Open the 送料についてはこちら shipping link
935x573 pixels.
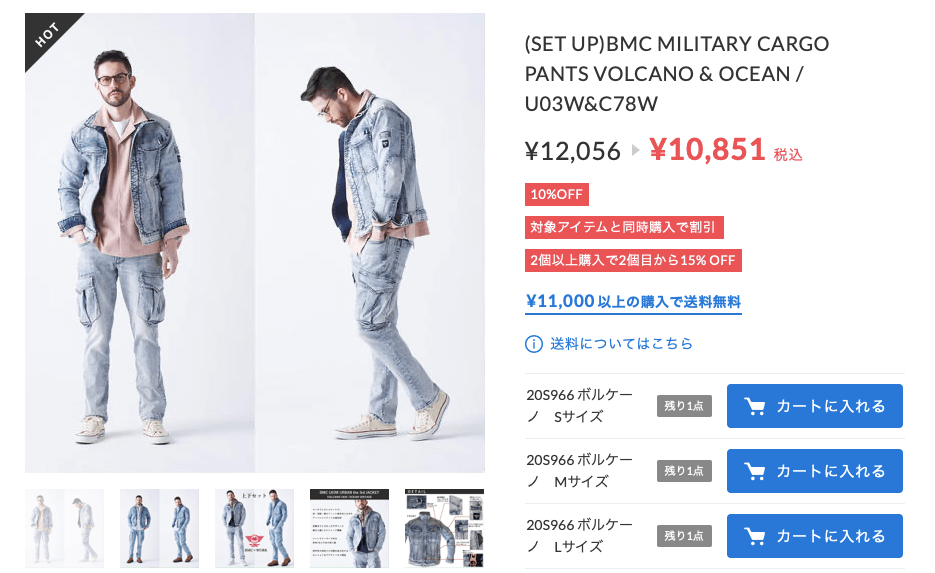(621, 344)
